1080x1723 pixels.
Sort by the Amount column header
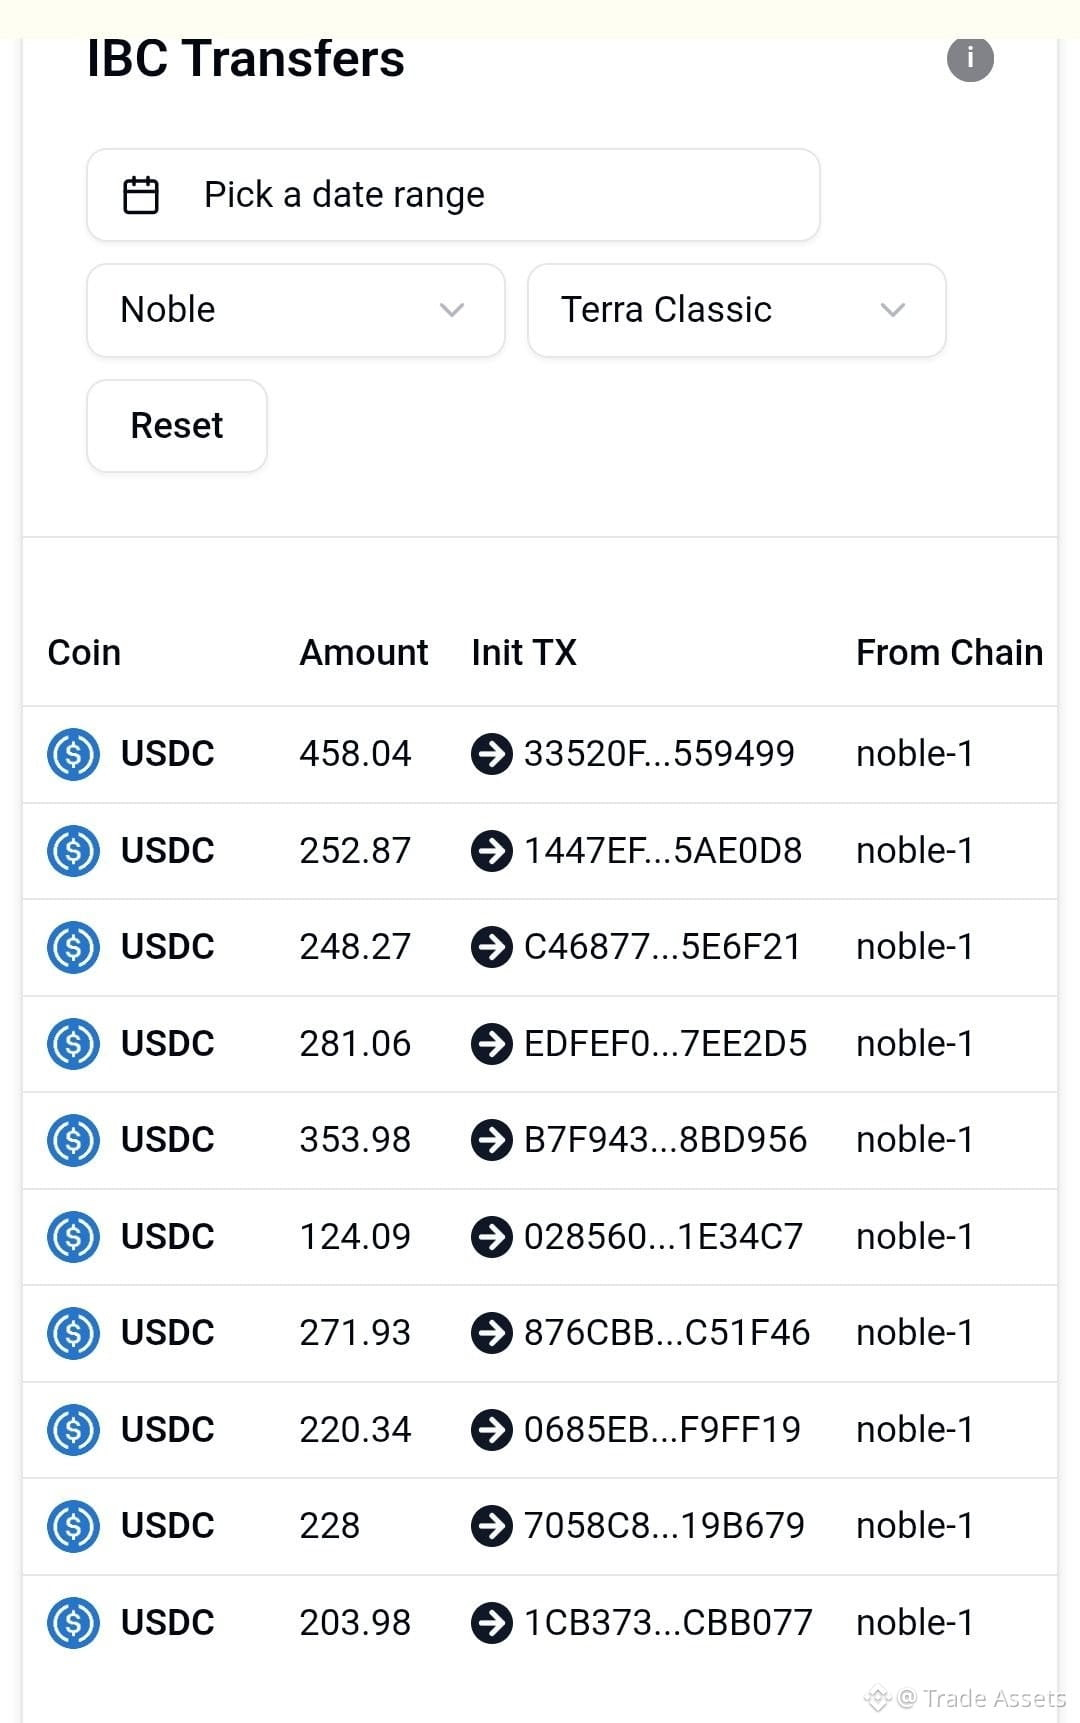click(364, 653)
